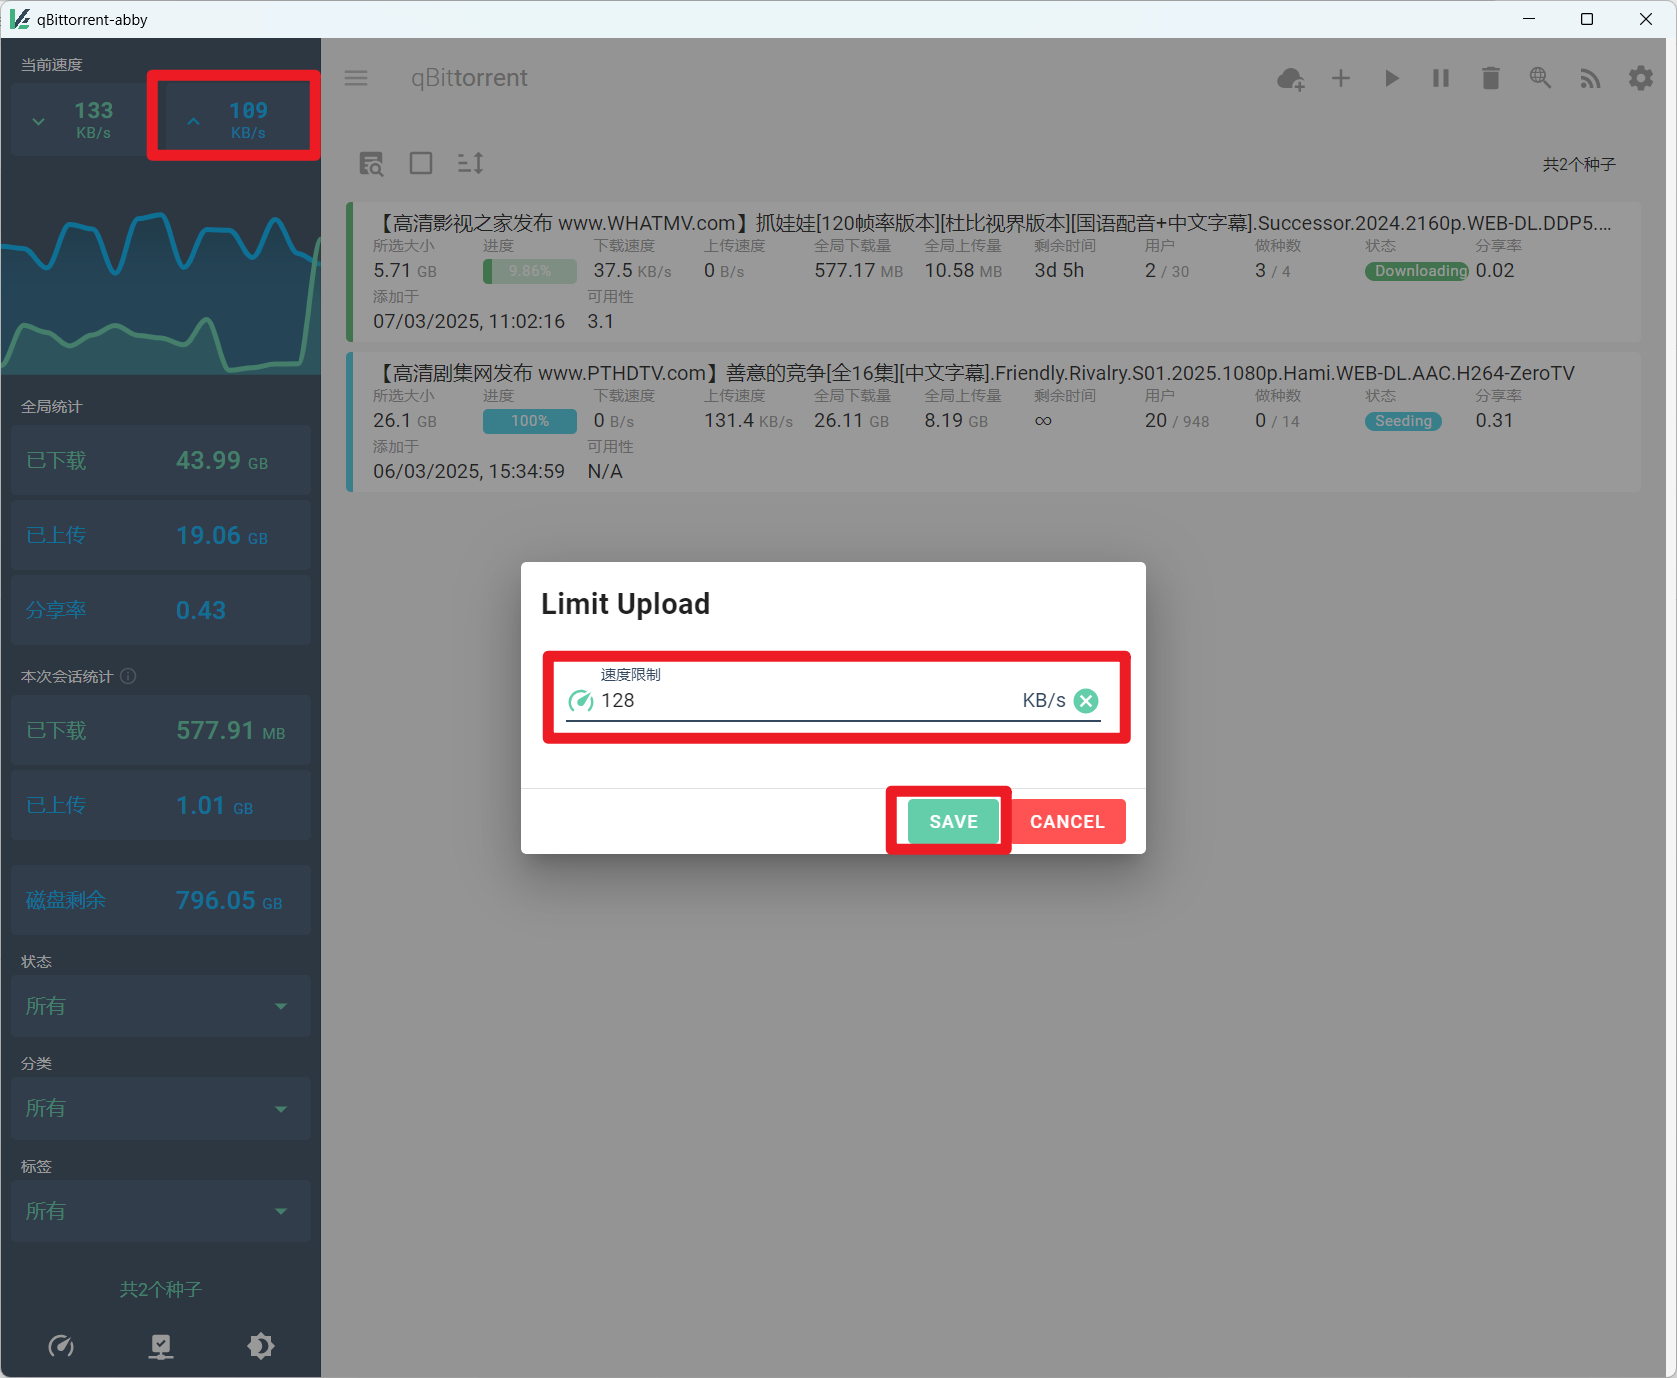The width and height of the screenshot is (1677, 1378).
Task: Click the 已下载 43.99 GB global stat
Action: coord(161,460)
